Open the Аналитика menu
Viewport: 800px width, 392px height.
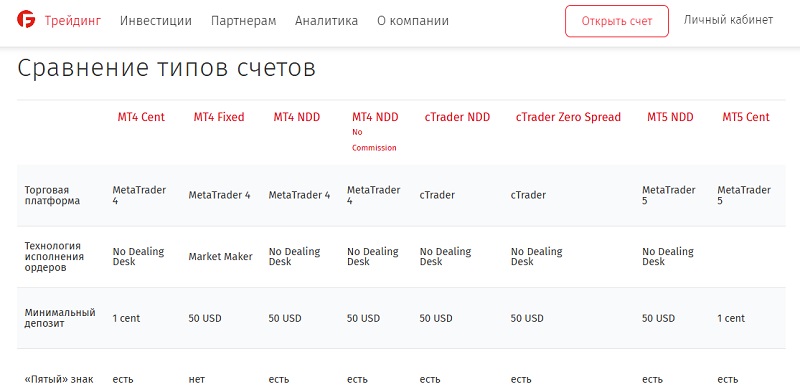327,21
